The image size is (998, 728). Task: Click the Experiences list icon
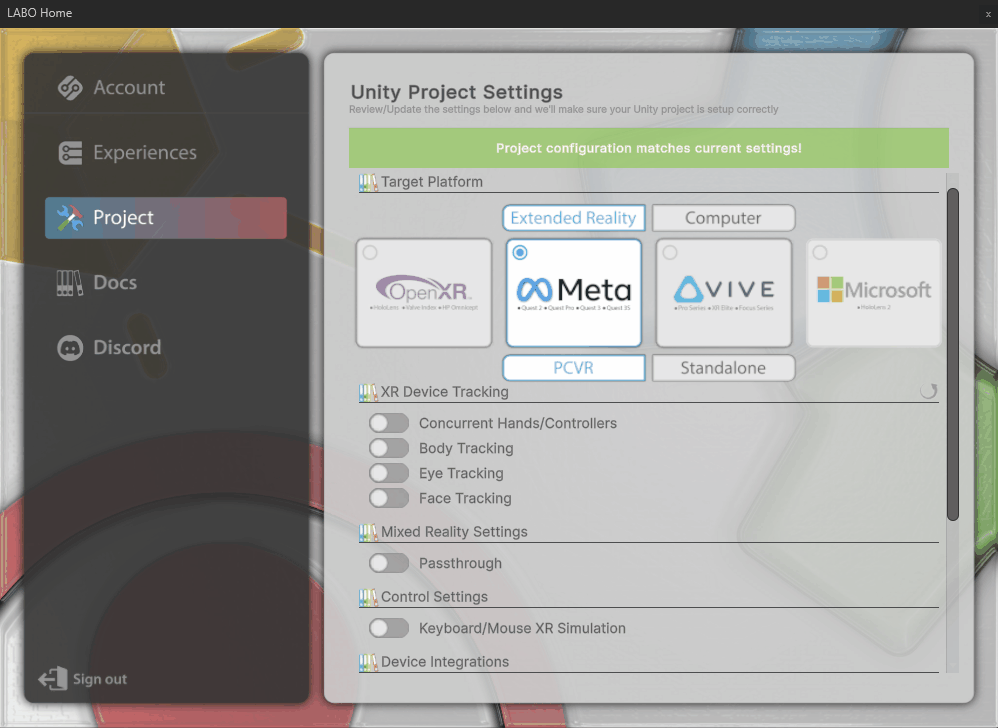coord(70,153)
